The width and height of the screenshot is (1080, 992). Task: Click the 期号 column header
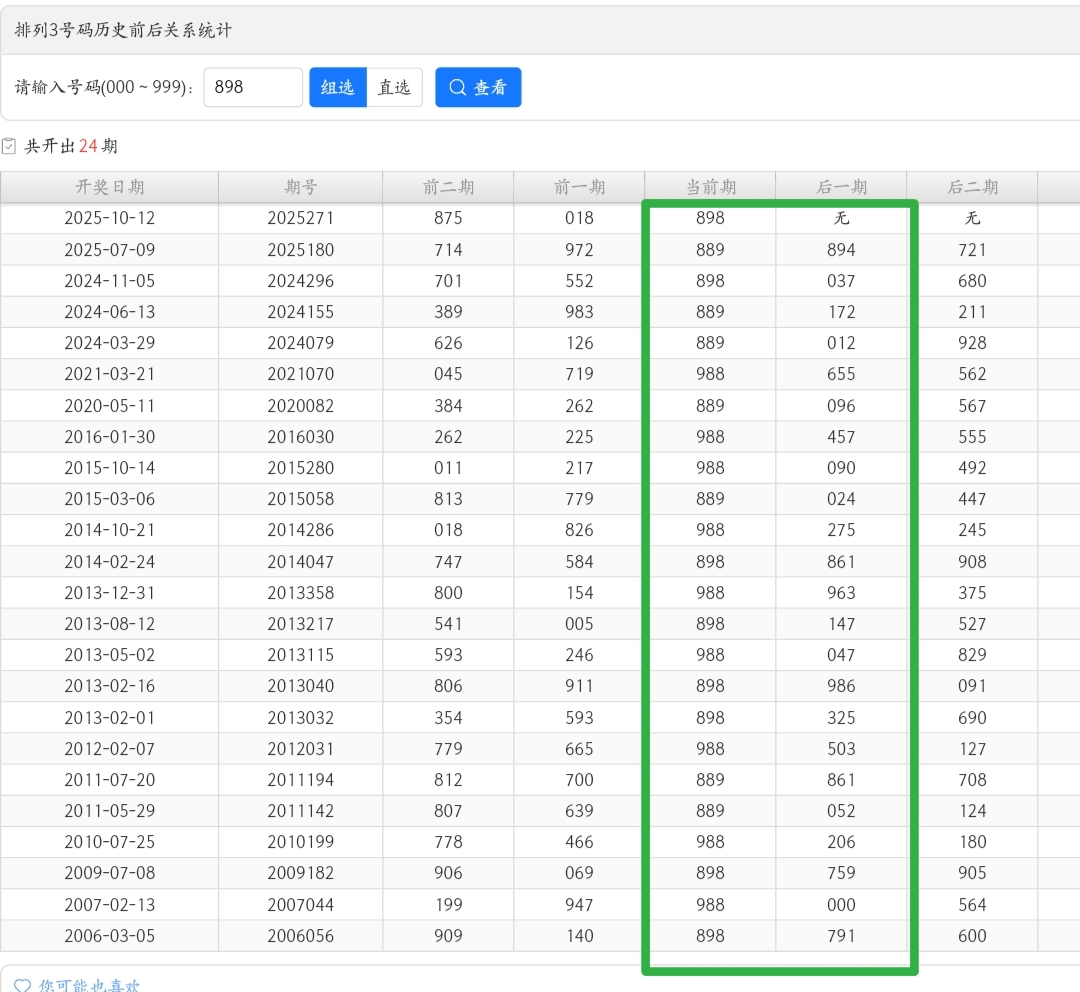click(300, 187)
